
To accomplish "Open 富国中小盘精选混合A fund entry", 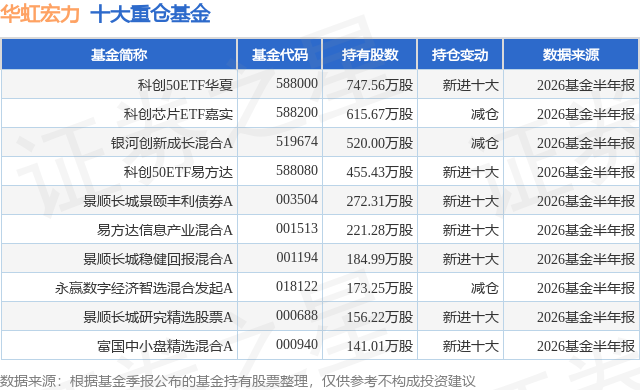I will click(165, 346).
